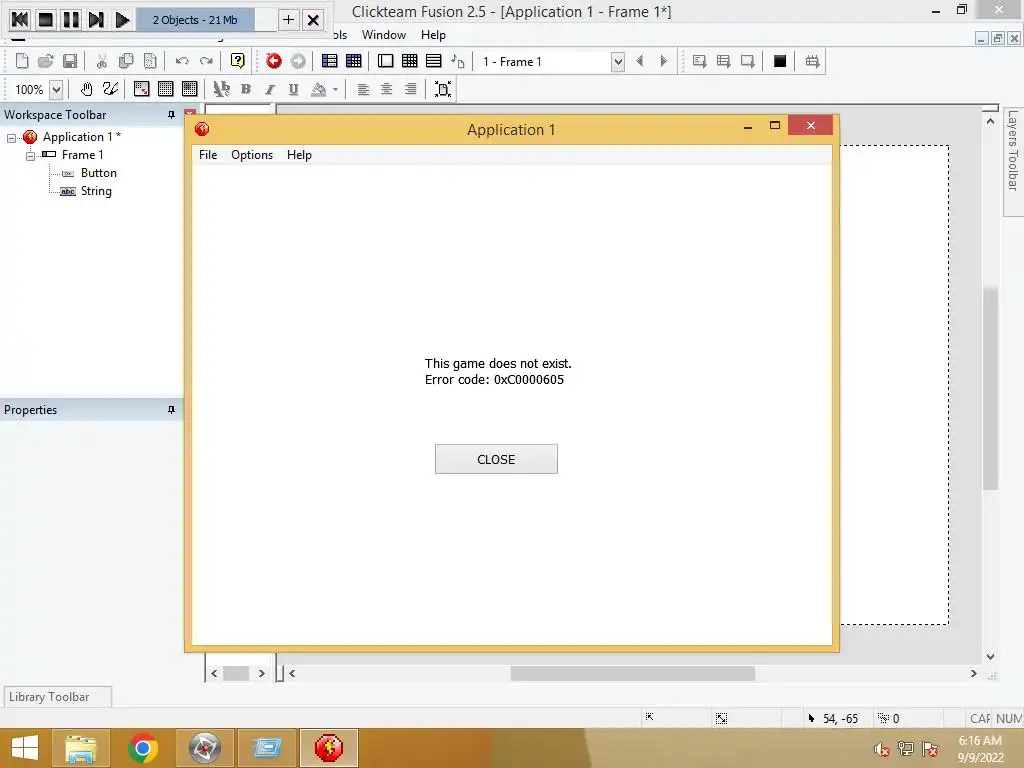Toggle the show grid icon
The image size is (1024, 768).
pos(165,89)
